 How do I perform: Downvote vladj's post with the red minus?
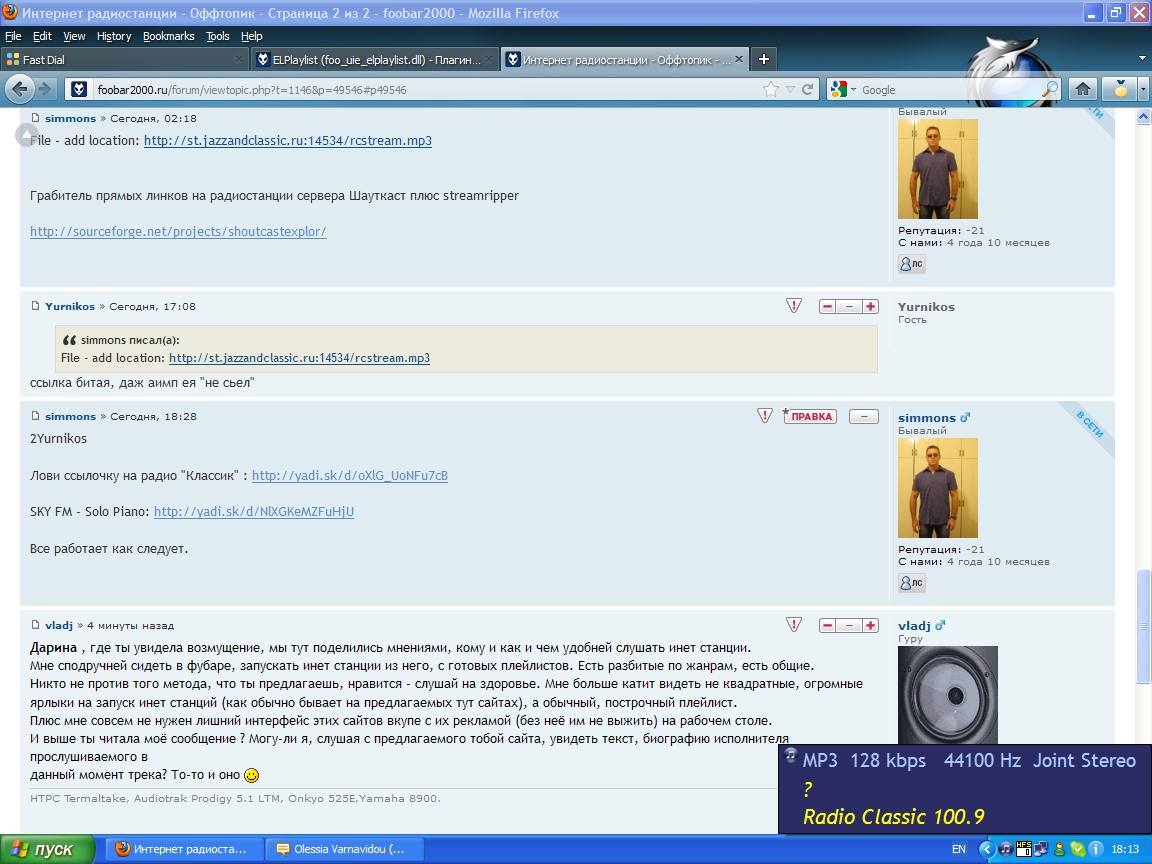[827, 625]
